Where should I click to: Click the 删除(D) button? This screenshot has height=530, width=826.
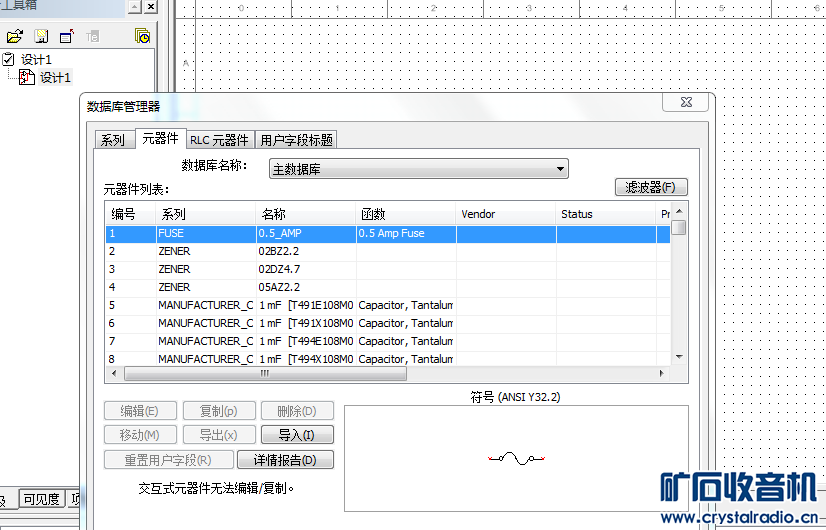point(298,411)
